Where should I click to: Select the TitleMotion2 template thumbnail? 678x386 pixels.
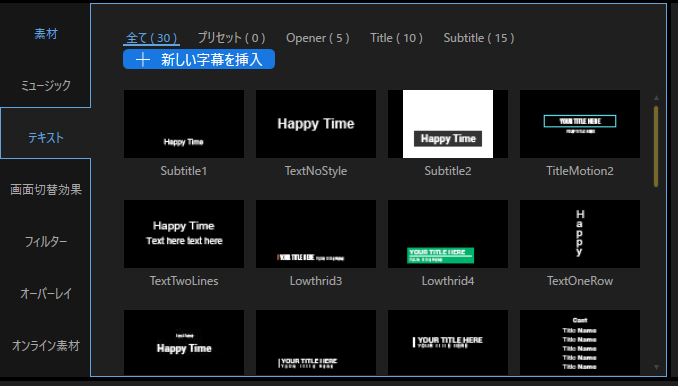580,124
